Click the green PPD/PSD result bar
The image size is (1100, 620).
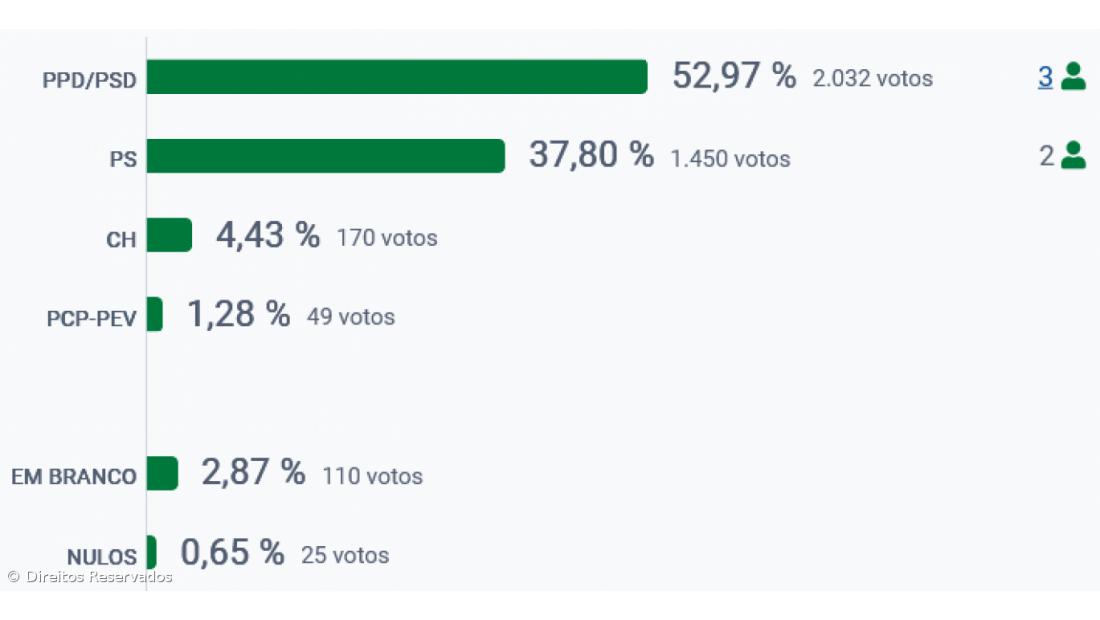[x=397, y=77]
